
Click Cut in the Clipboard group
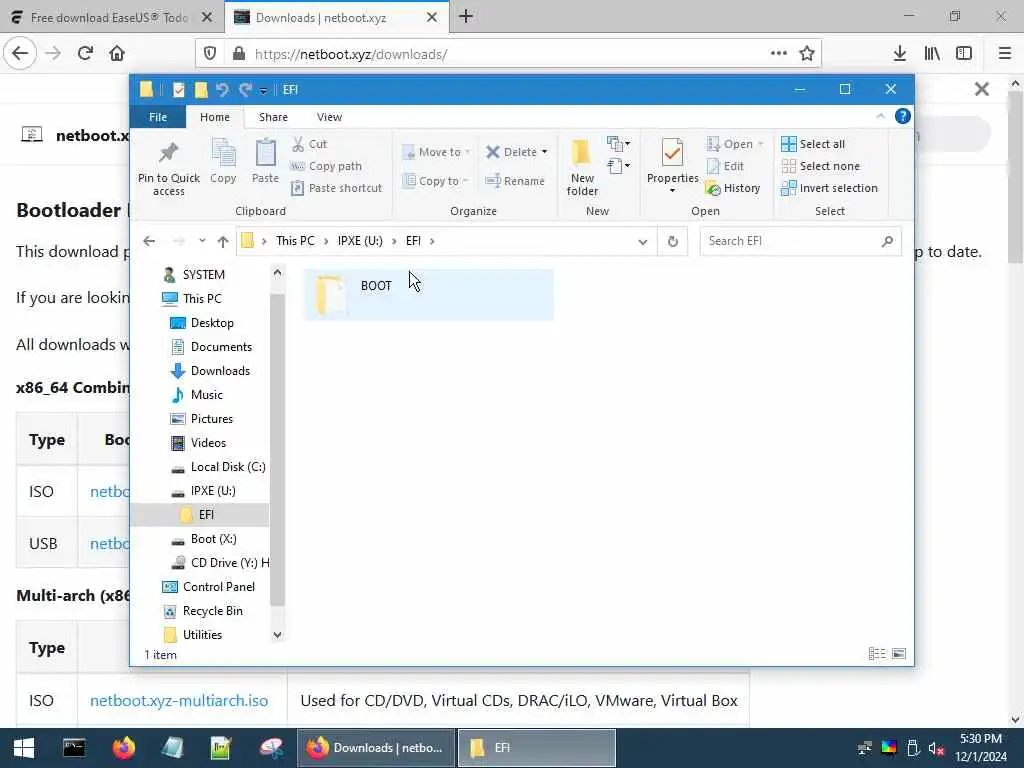[310, 144]
